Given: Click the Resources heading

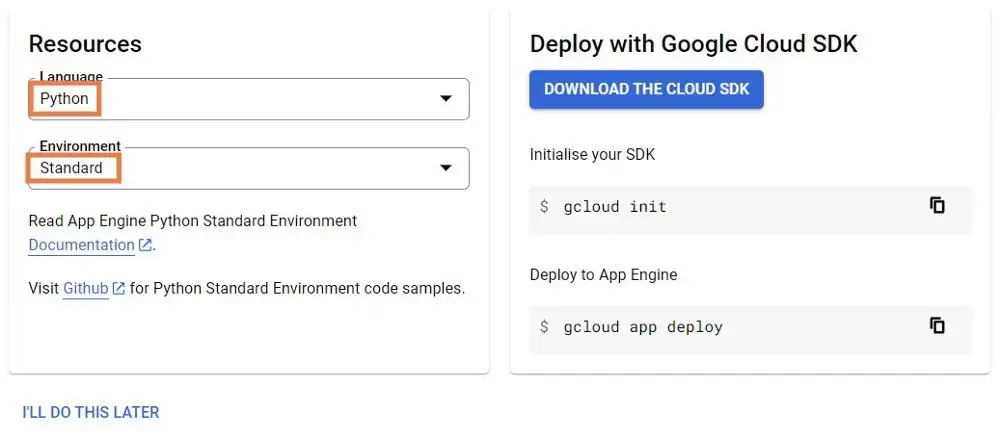Looking at the screenshot, I should pos(85,44).
